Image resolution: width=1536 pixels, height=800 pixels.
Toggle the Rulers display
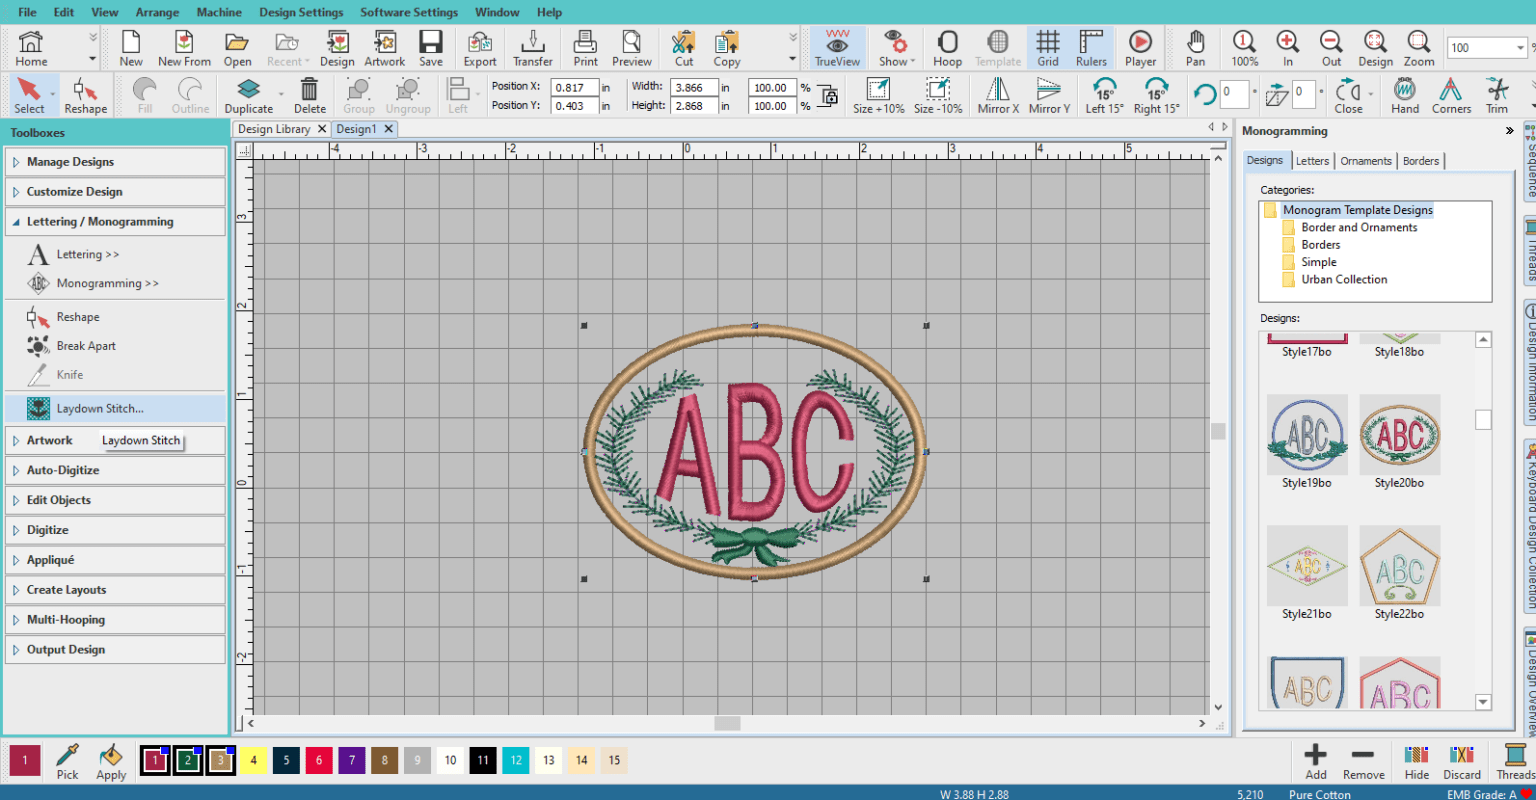tap(1090, 47)
